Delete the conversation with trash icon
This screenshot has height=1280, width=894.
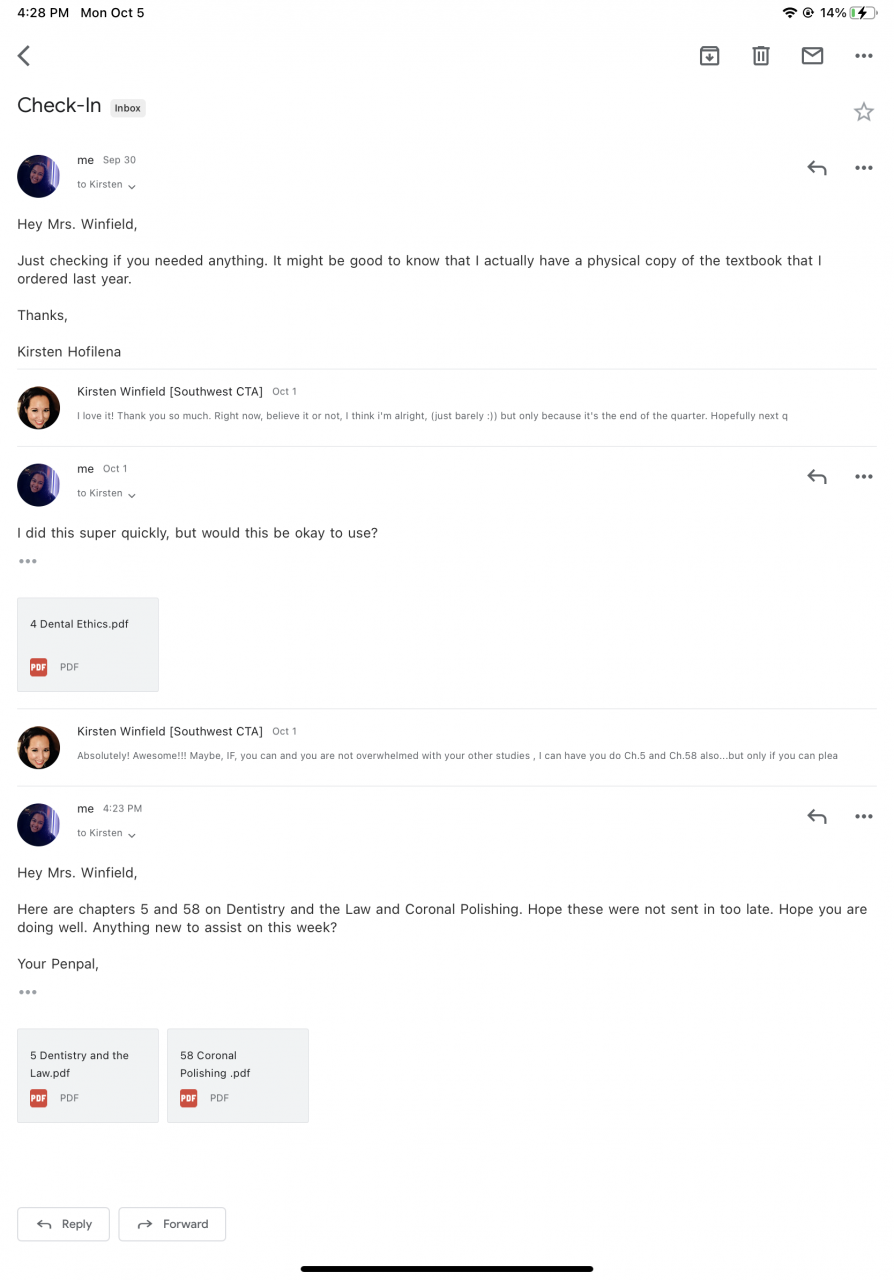click(761, 56)
